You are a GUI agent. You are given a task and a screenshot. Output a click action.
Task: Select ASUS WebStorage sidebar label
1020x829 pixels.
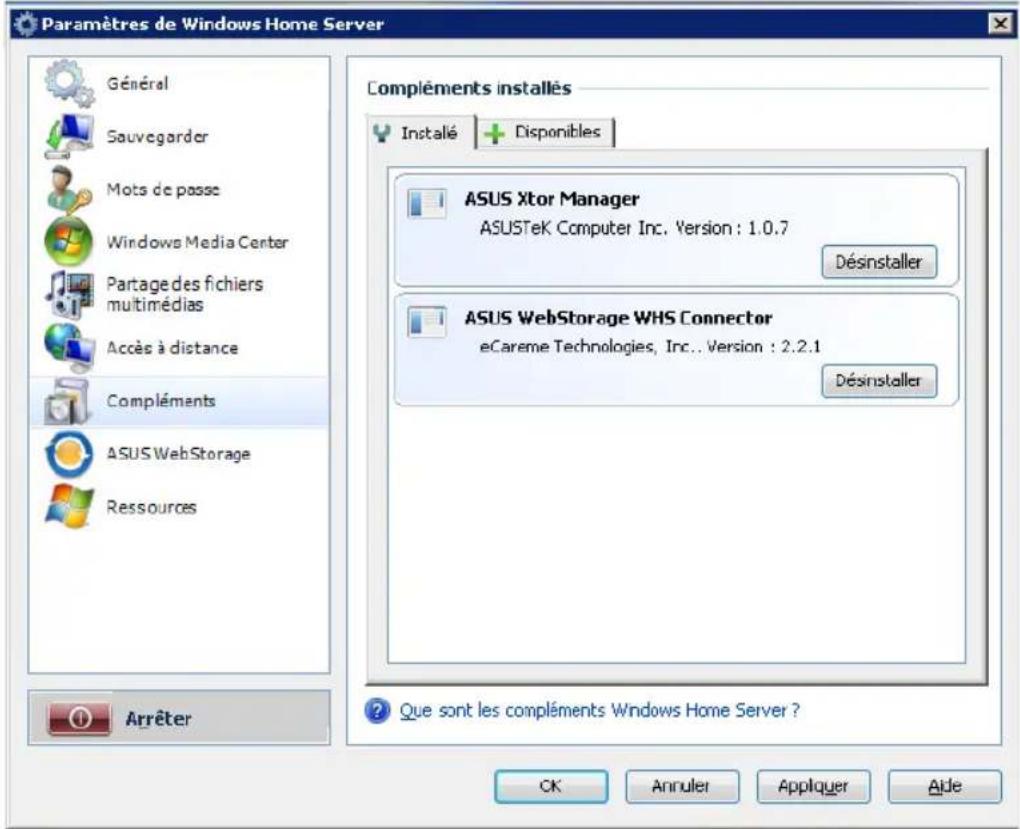pyautogui.click(x=178, y=454)
